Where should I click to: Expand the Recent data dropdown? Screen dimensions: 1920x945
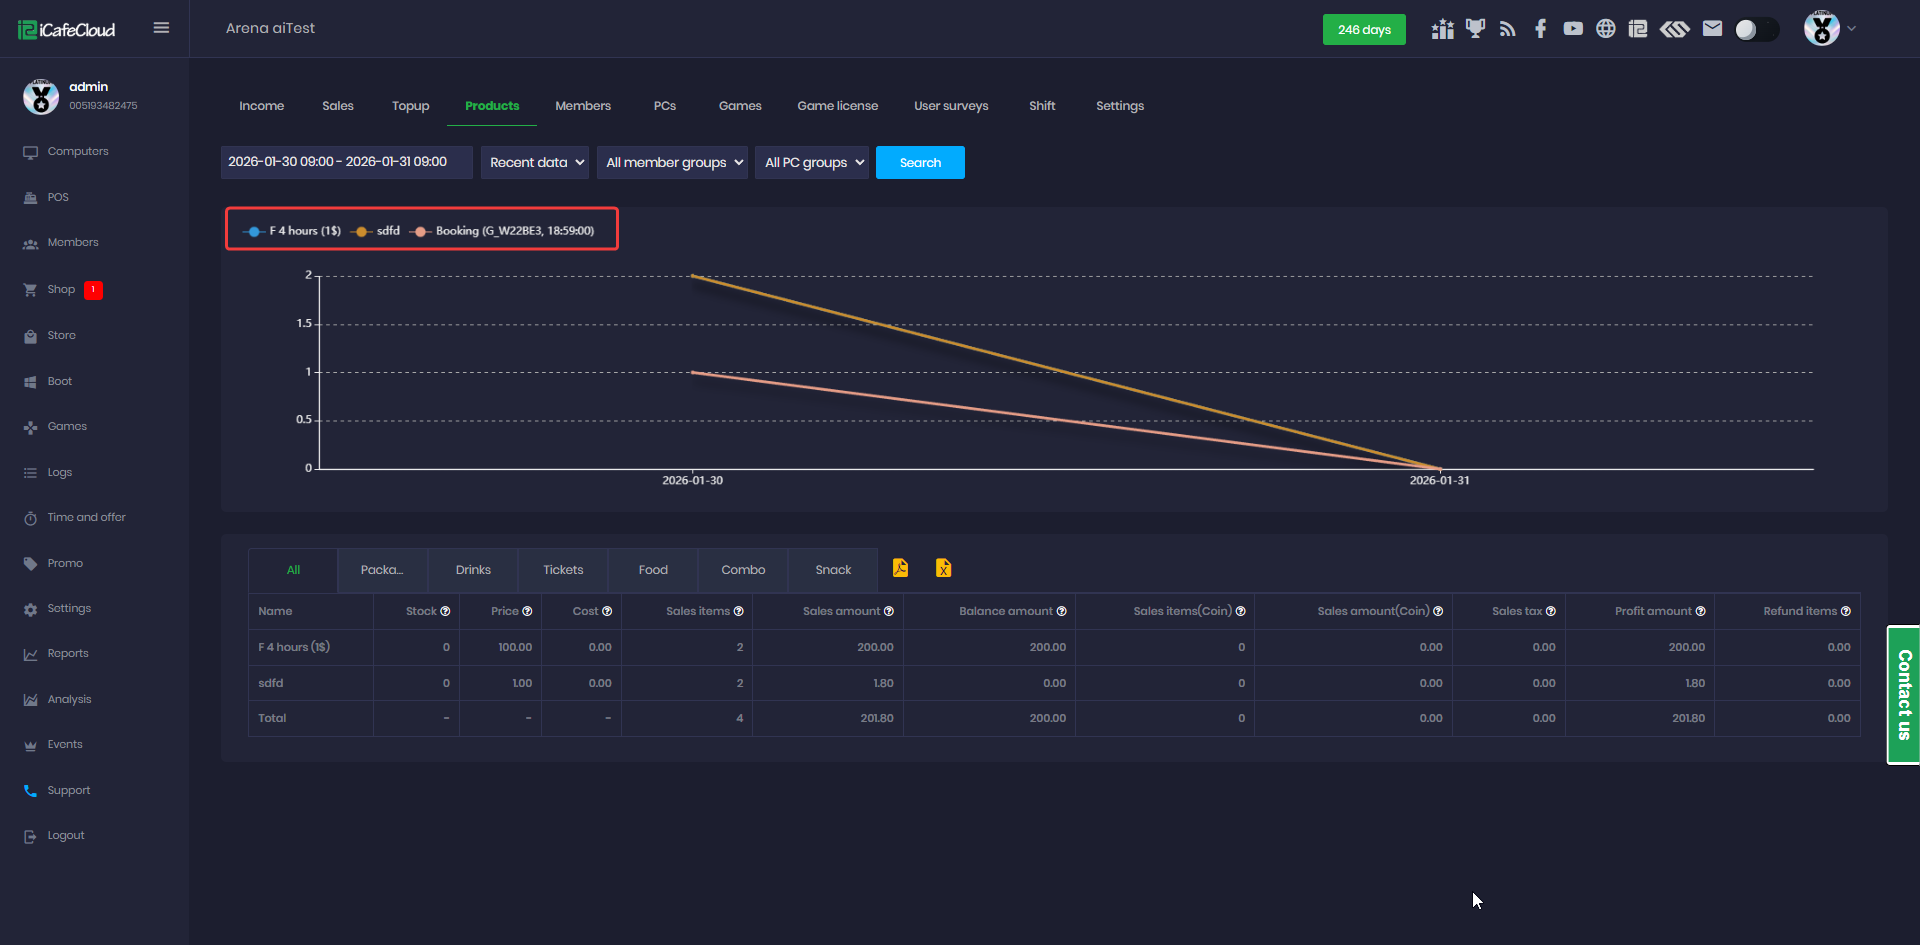click(x=535, y=163)
